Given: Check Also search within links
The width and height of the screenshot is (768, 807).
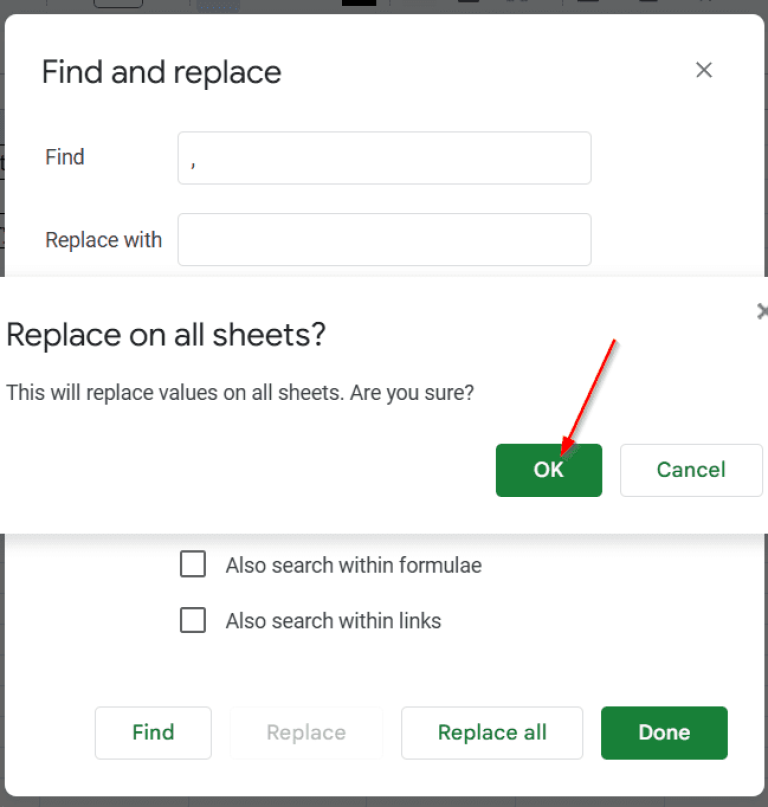Looking at the screenshot, I should click(193, 621).
